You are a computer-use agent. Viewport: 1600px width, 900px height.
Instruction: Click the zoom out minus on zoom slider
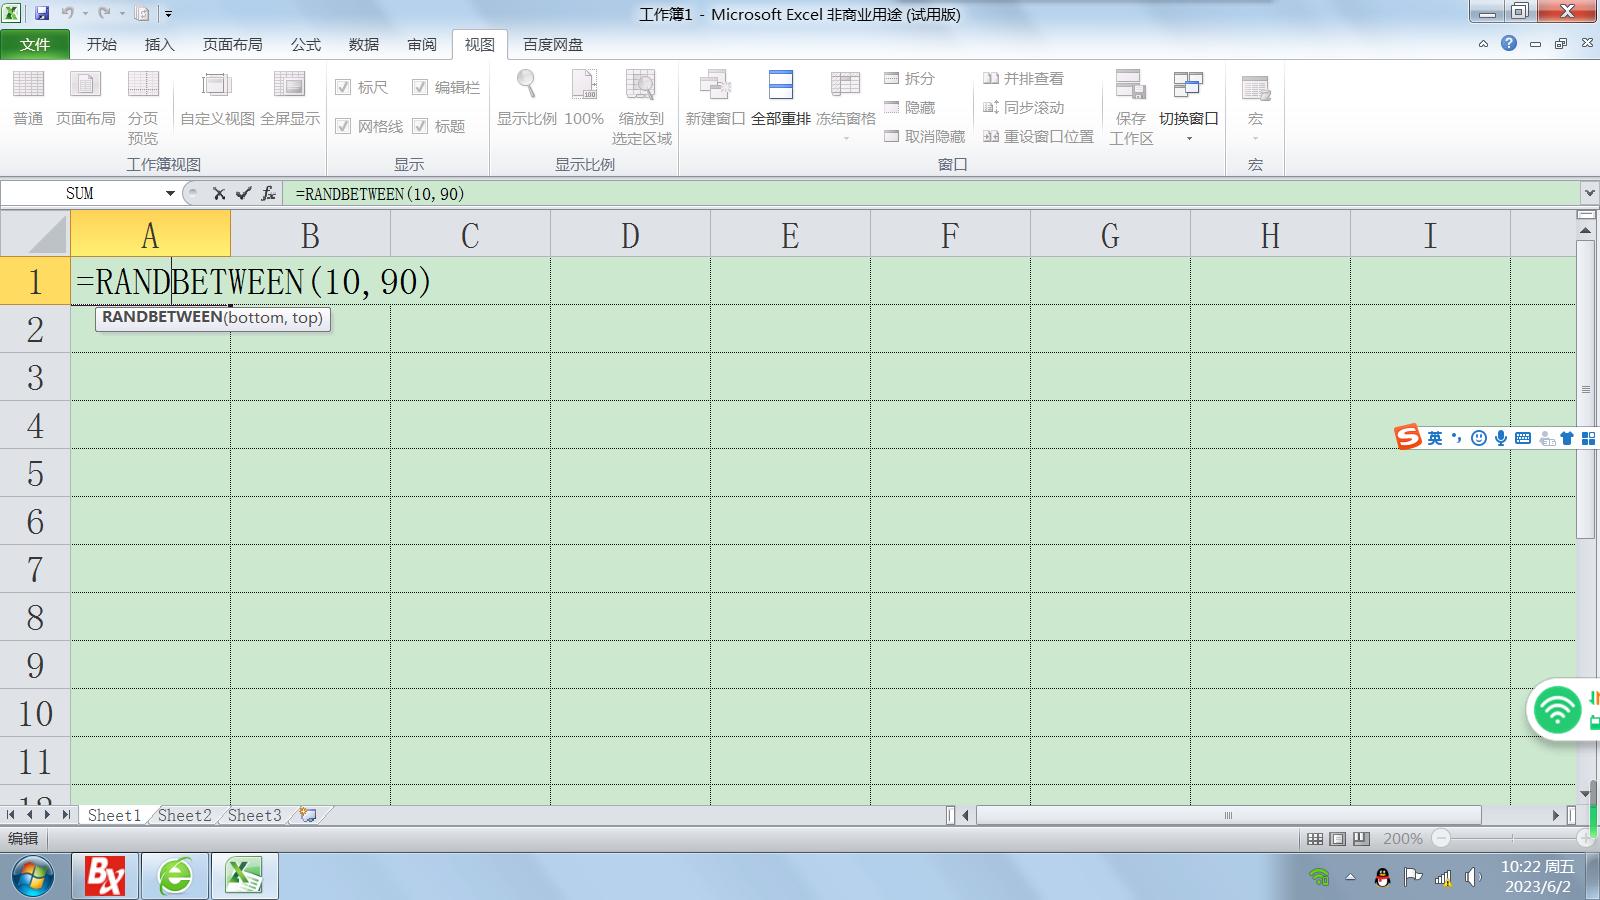tap(1441, 839)
